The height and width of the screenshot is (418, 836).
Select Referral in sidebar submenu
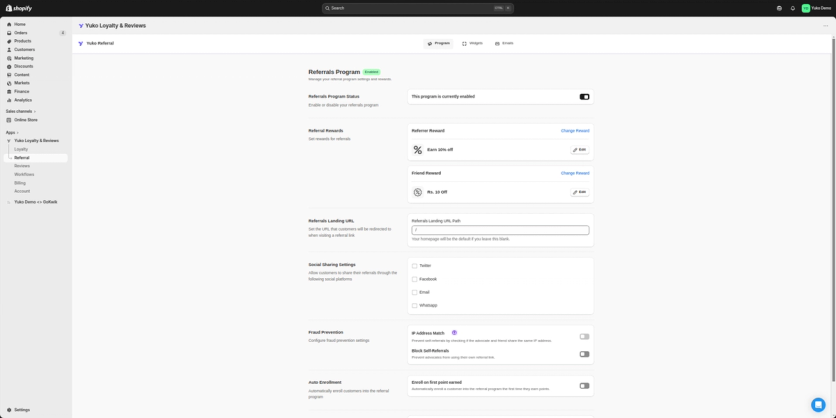click(x=36, y=158)
